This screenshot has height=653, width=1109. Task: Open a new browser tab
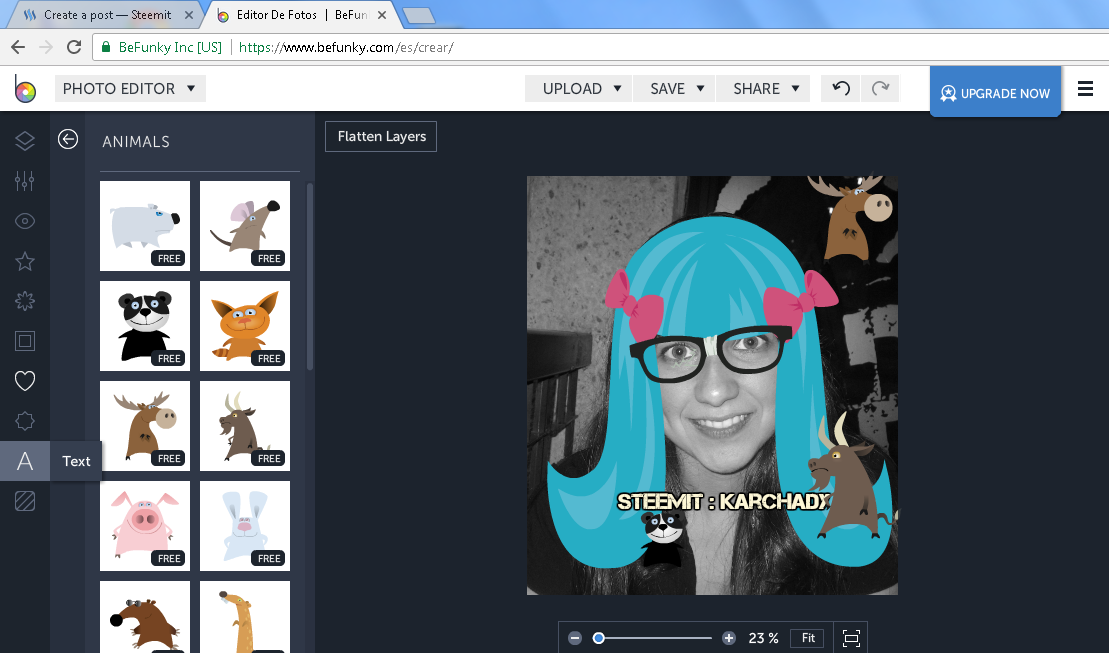tap(418, 16)
